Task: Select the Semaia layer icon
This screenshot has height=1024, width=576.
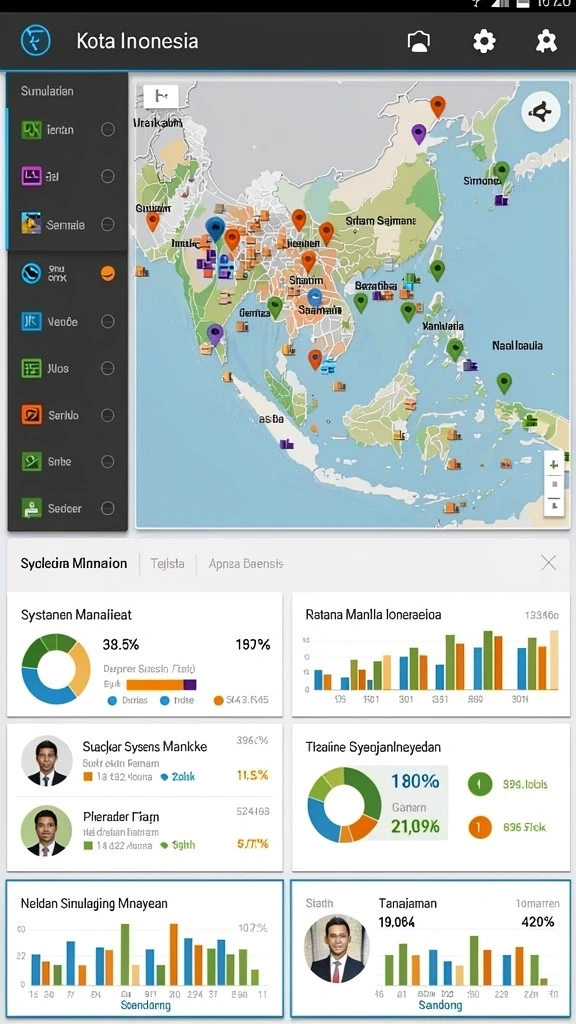Action: pos(31,224)
